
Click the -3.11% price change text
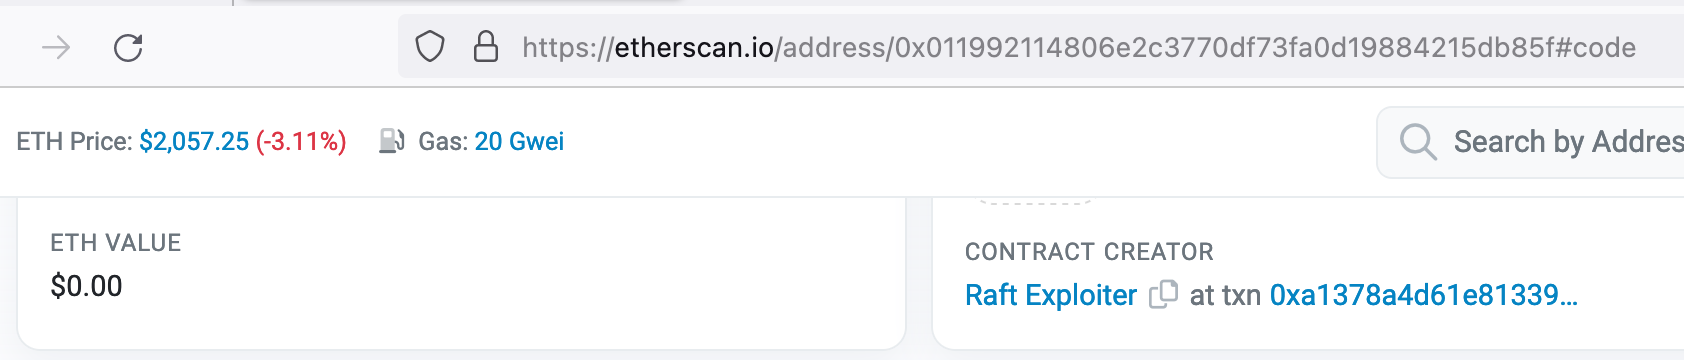click(x=301, y=141)
